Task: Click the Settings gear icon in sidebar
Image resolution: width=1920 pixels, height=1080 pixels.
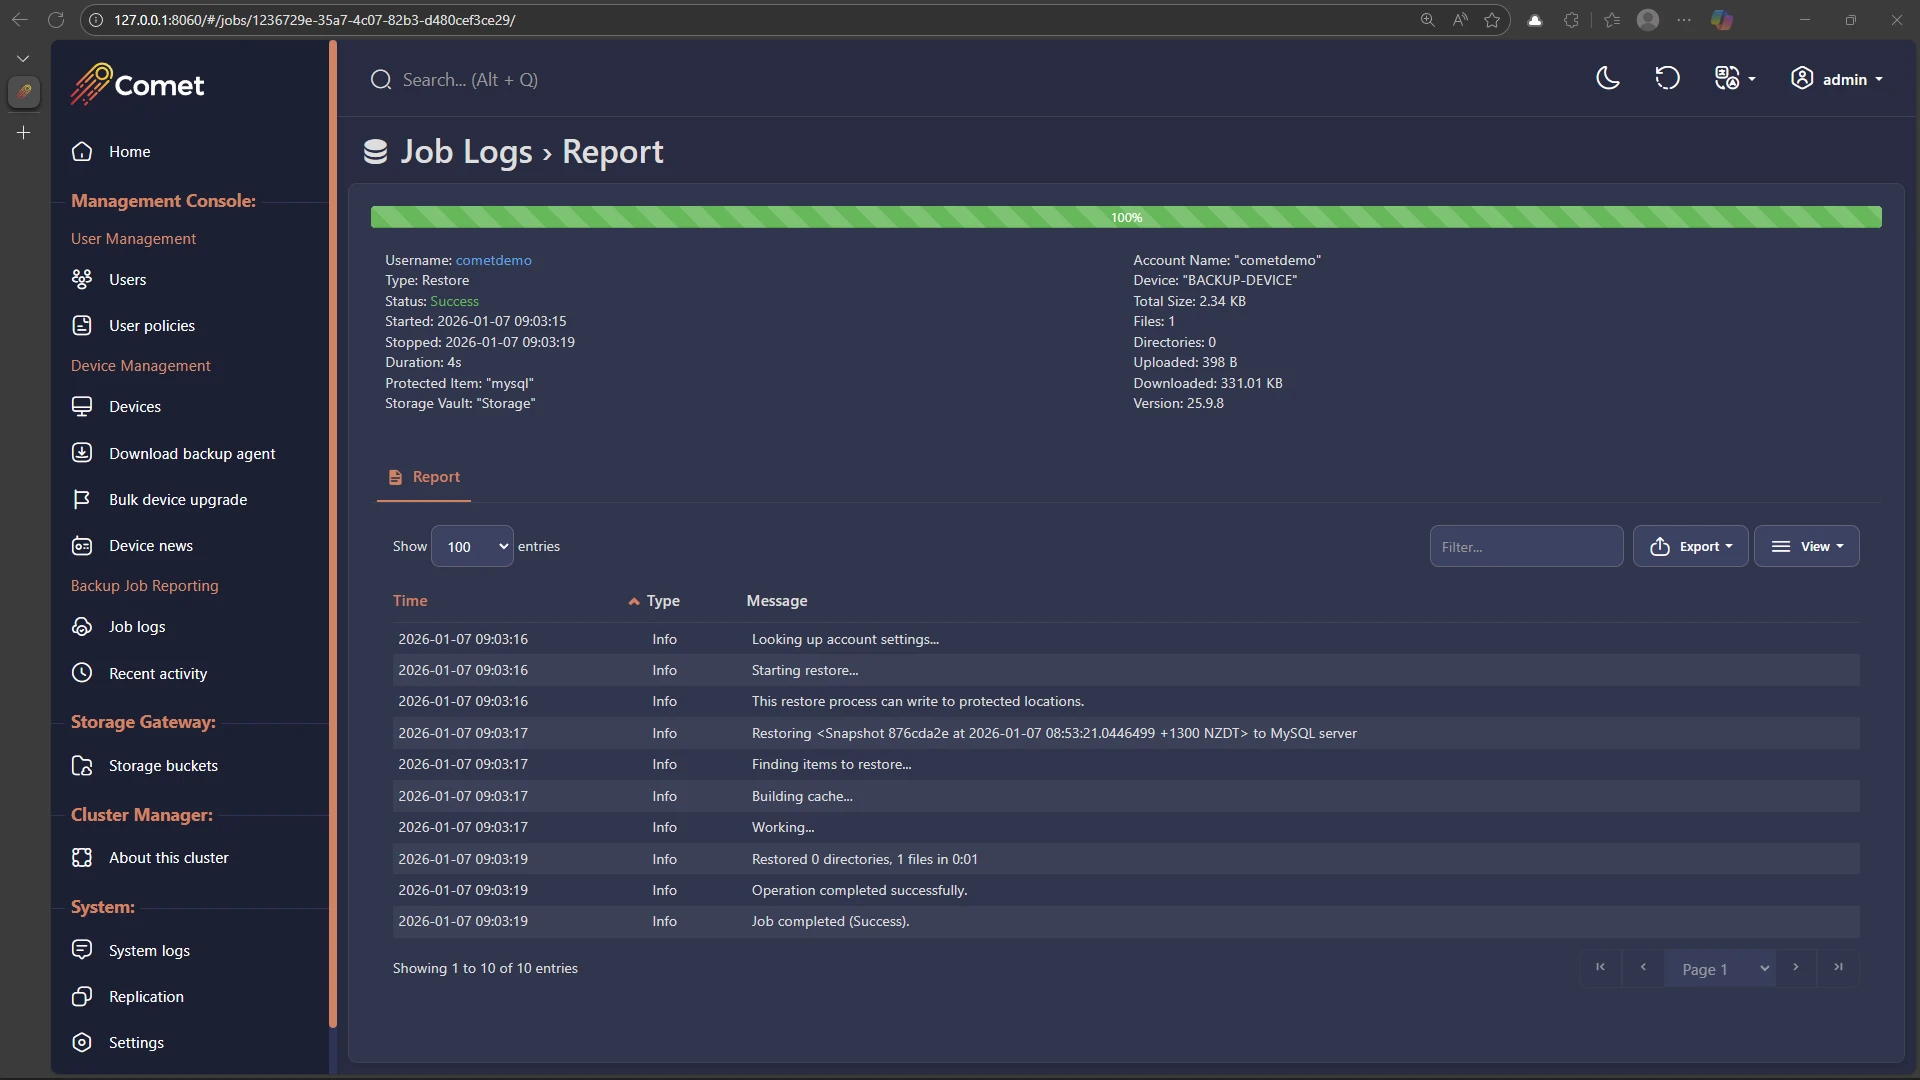Action: (x=82, y=1042)
